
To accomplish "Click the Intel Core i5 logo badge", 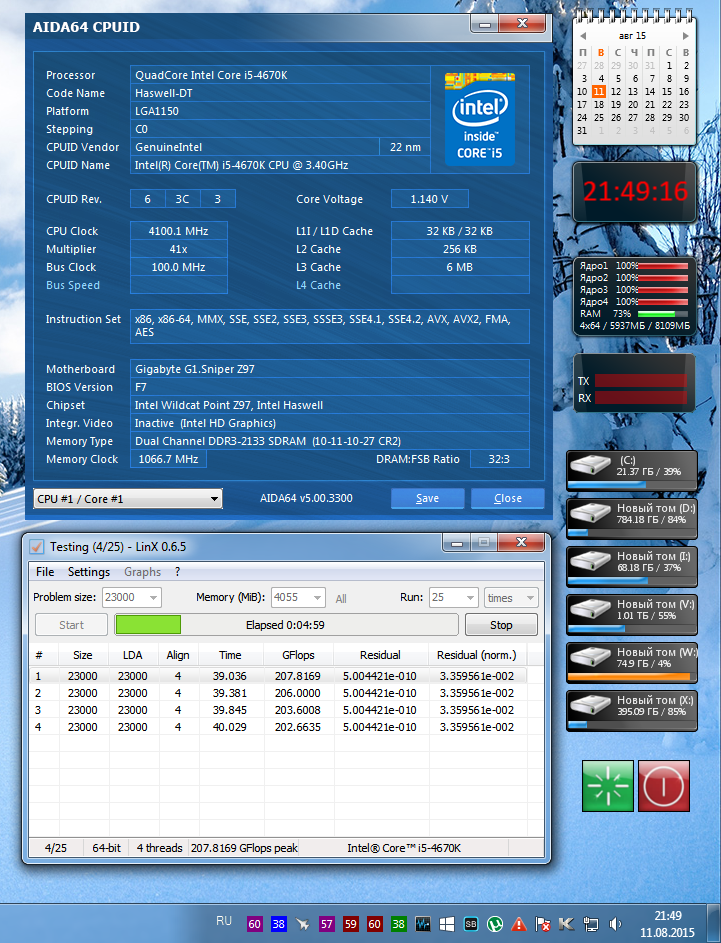I will tap(479, 118).
